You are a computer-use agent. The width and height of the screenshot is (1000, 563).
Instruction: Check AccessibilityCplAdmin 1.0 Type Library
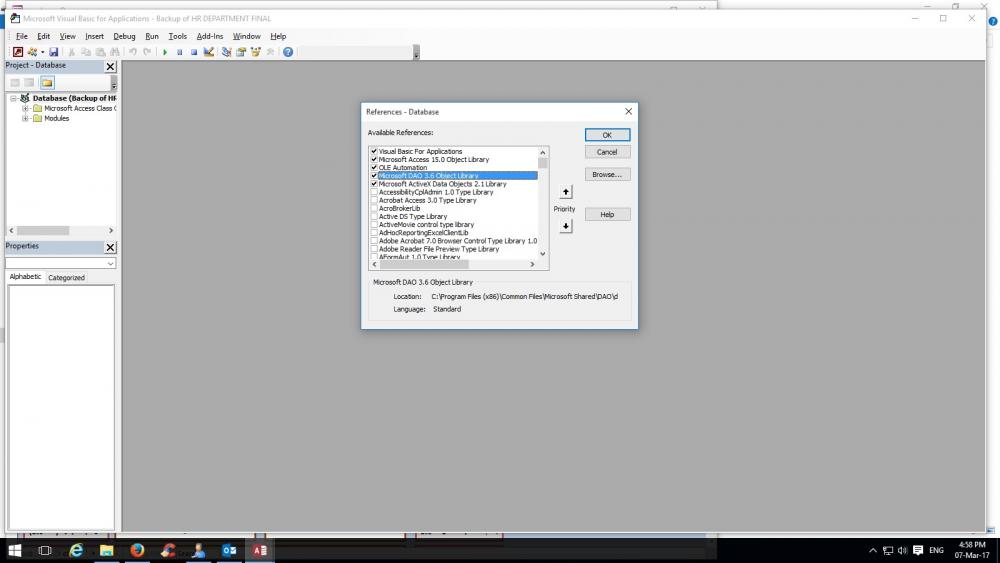pyautogui.click(x=374, y=192)
